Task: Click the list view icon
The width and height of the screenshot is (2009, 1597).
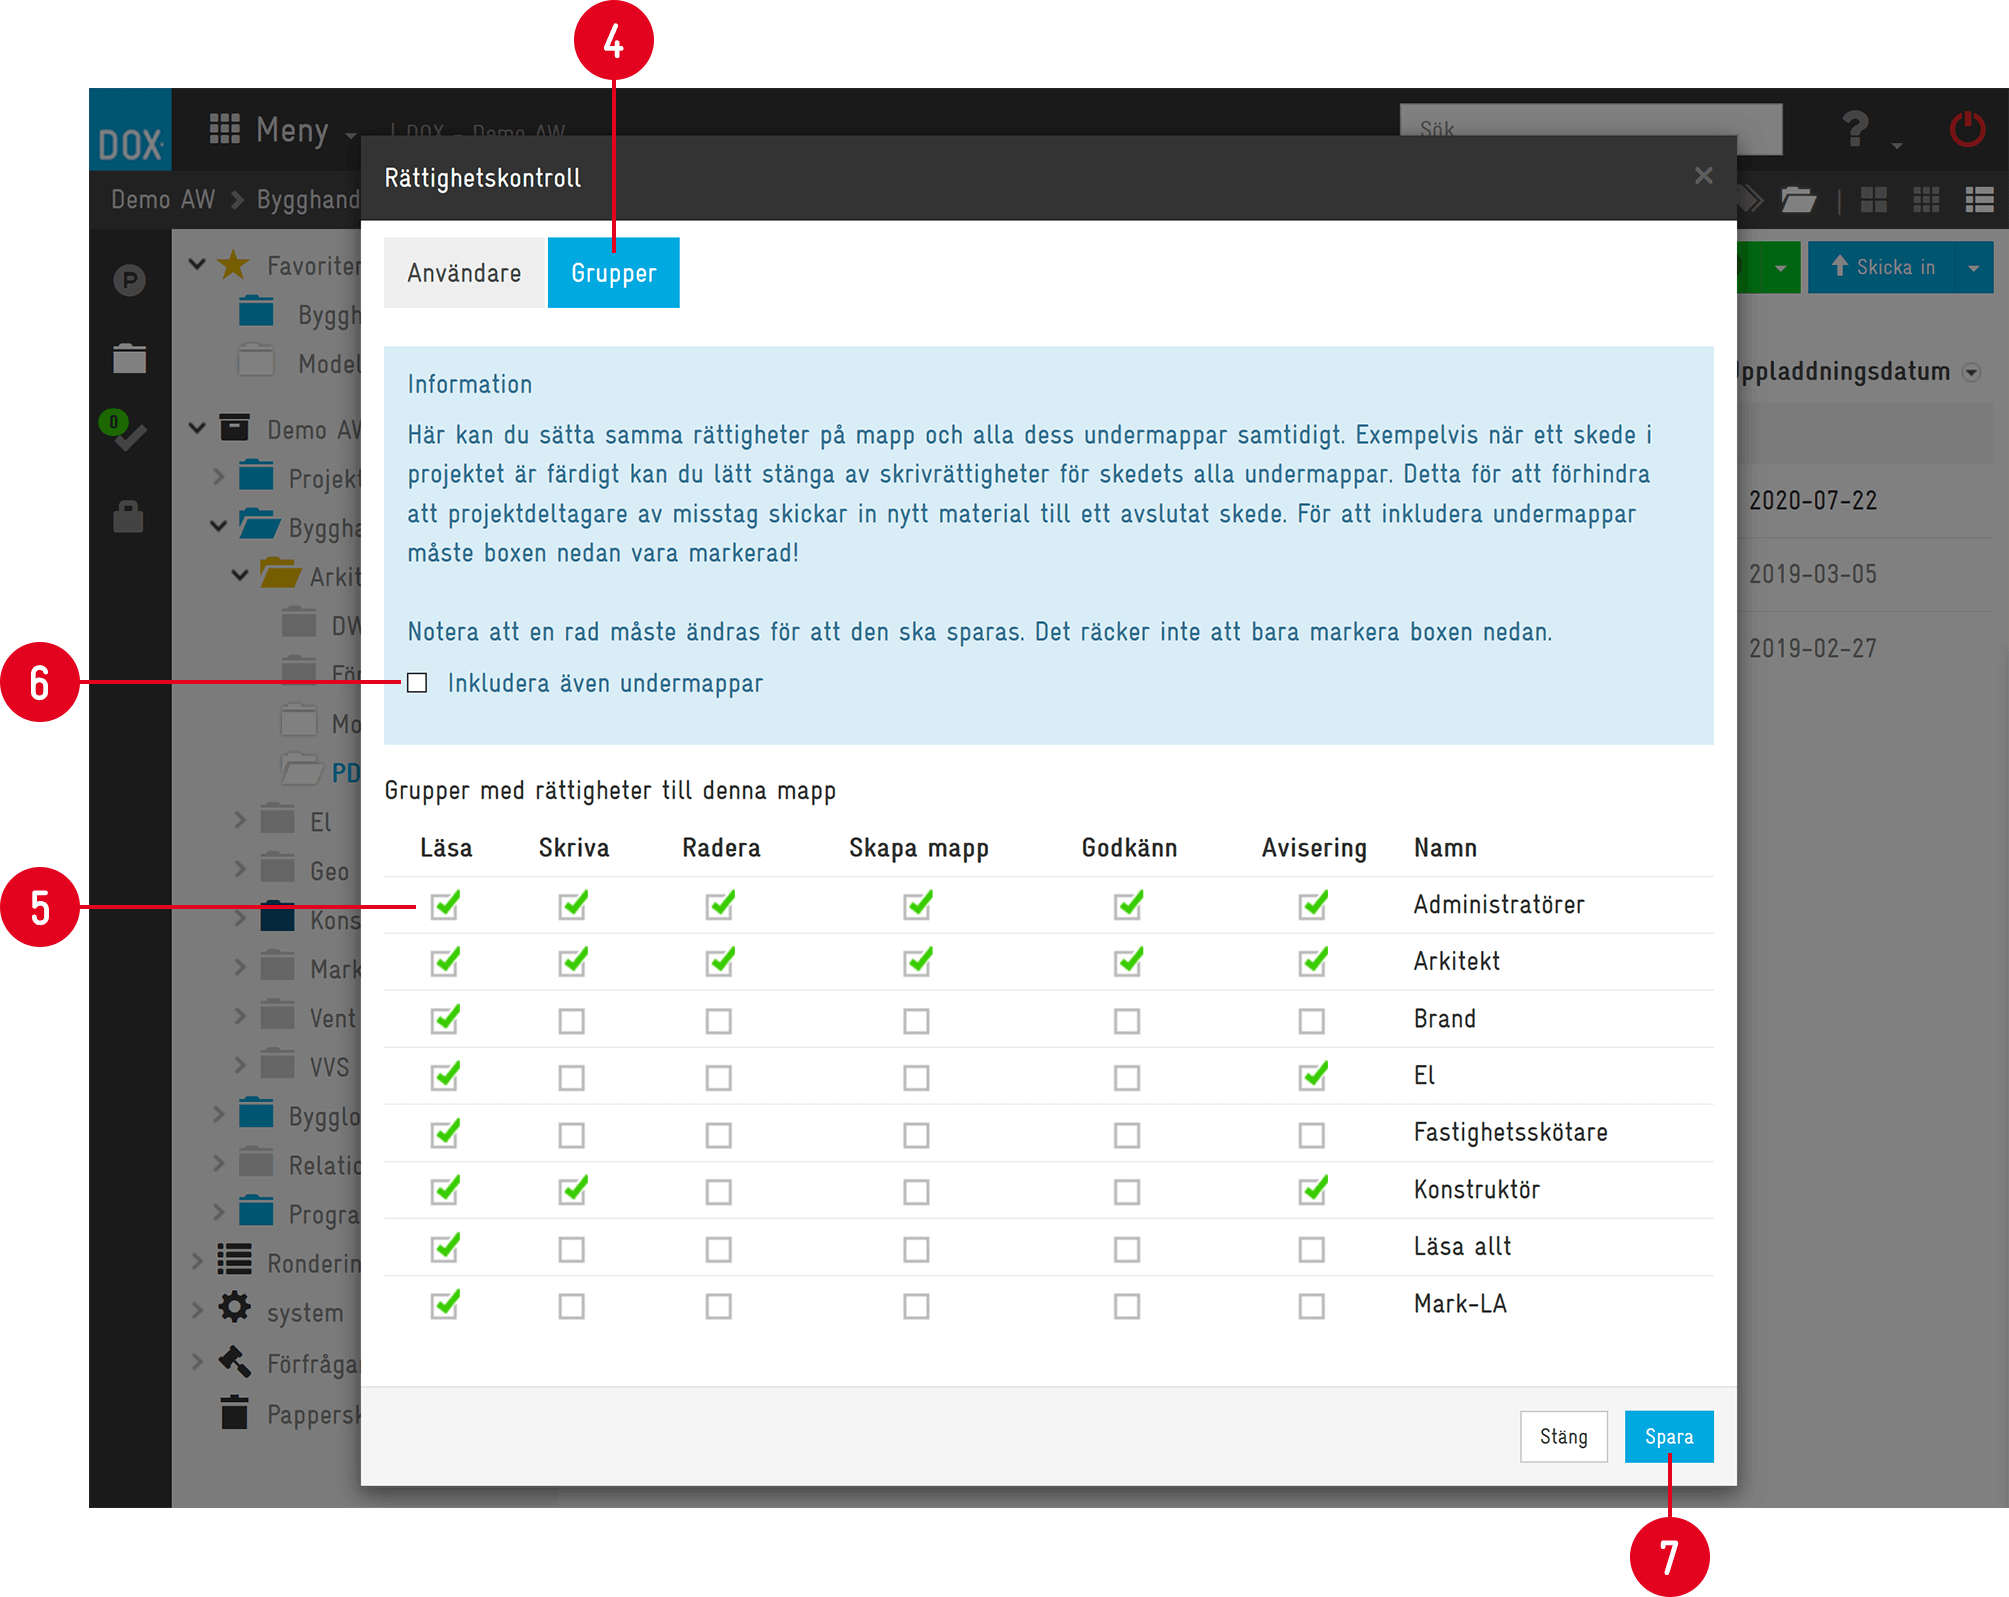Action: [1979, 200]
